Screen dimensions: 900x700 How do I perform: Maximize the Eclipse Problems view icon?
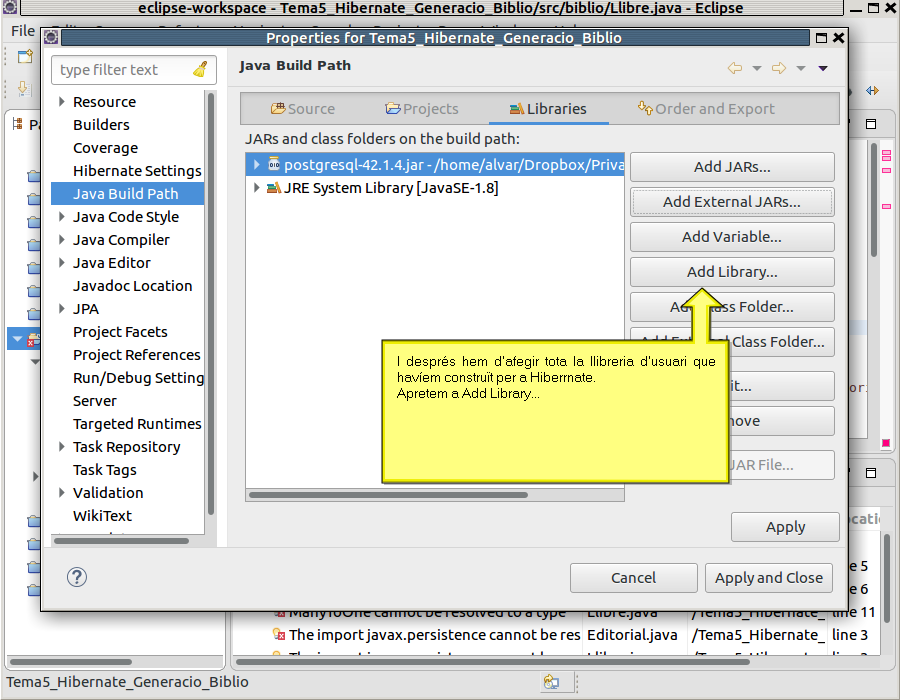tap(871, 473)
